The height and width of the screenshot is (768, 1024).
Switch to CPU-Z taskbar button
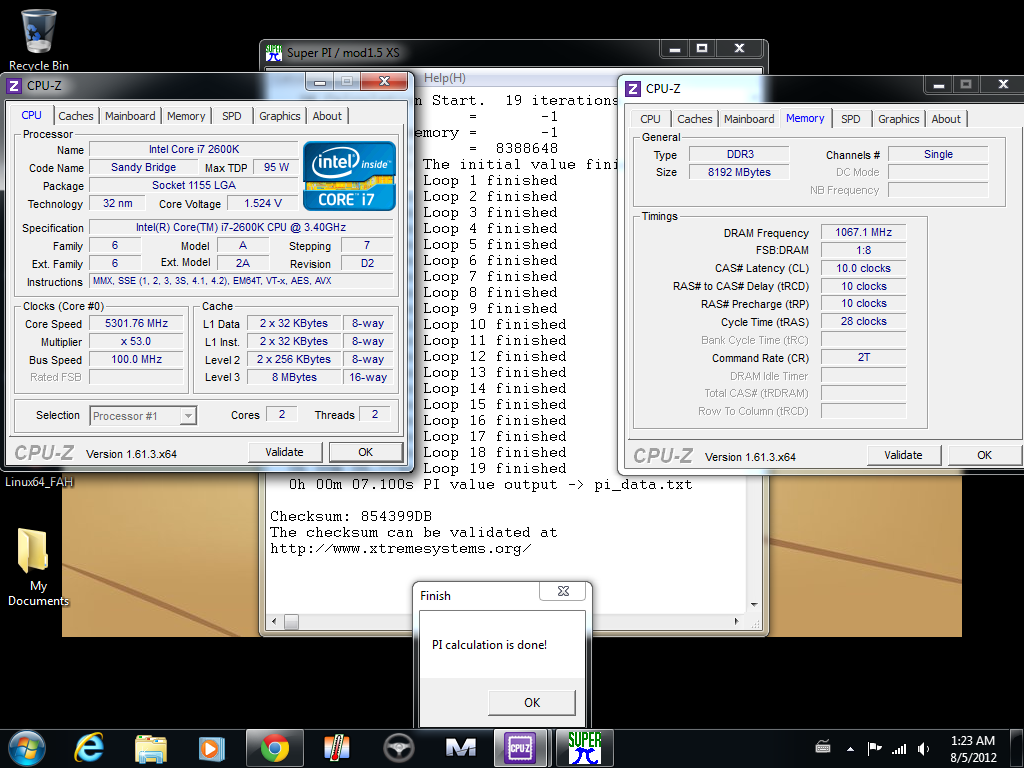pyautogui.click(x=520, y=748)
